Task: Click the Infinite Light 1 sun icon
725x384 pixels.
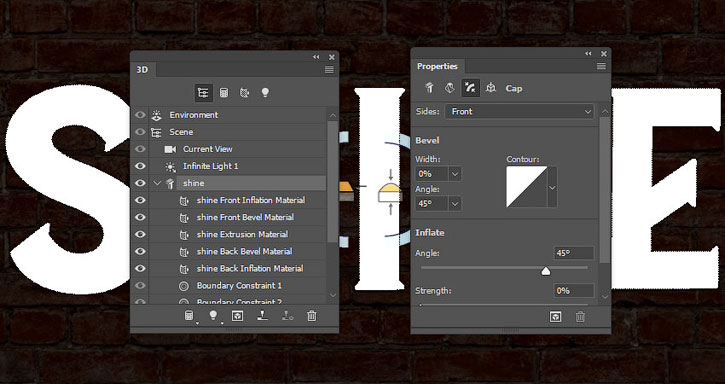Action: pyautogui.click(x=170, y=167)
